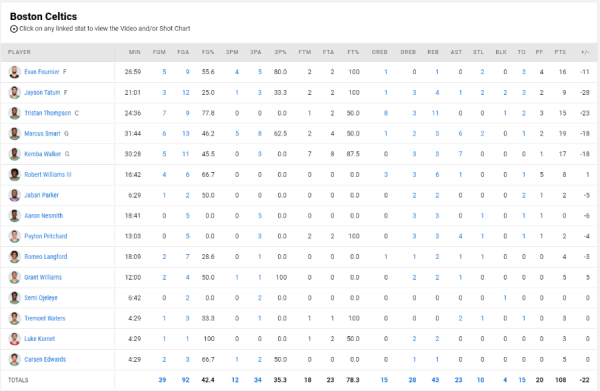View team total 43 rebounds
Screen dimensions: 600x391
(x=435, y=380)
